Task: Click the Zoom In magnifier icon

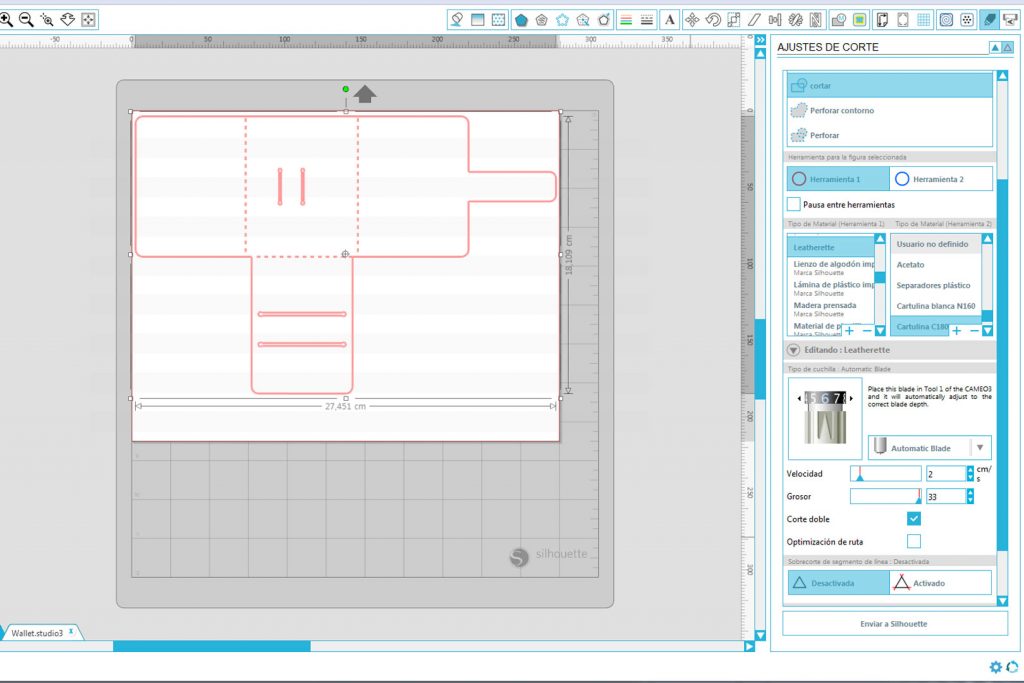Action: pyautogui.click(x=7, y=20)
